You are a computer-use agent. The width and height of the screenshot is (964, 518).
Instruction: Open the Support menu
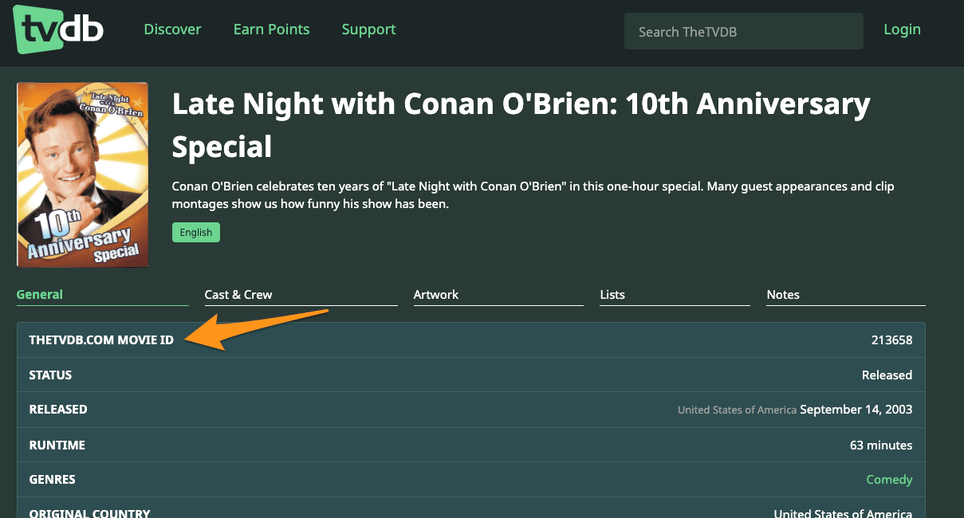click(x=368, y=29)
